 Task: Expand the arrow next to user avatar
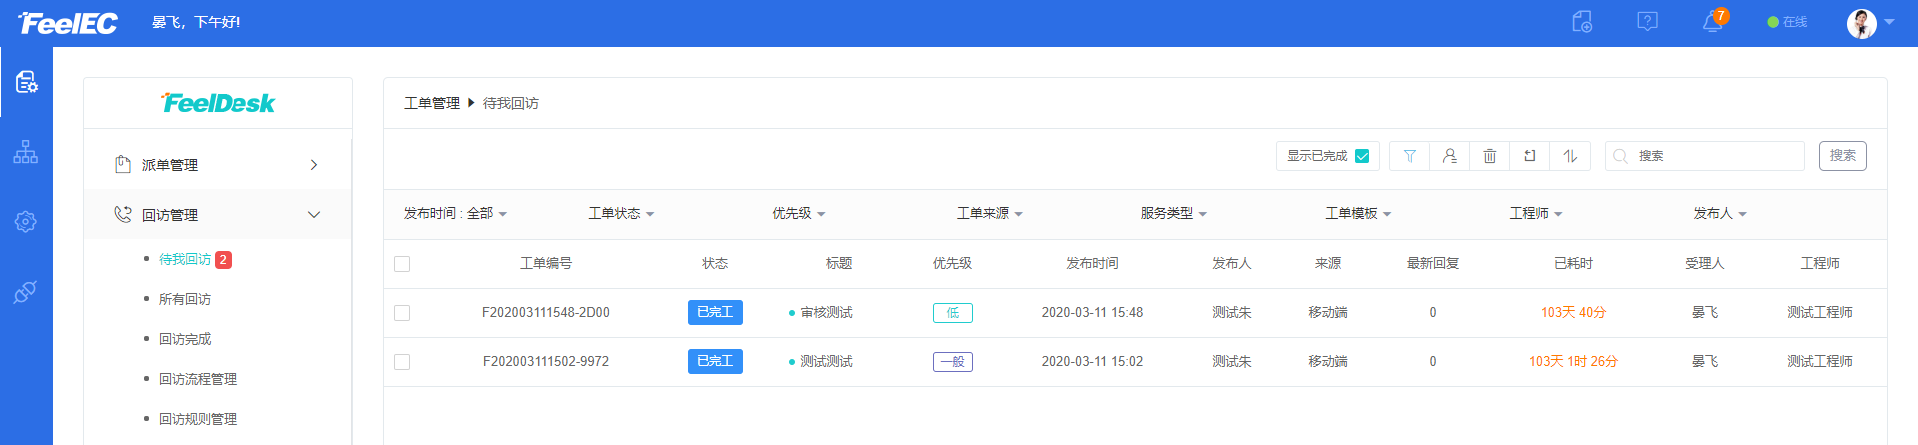(1889, 22)
